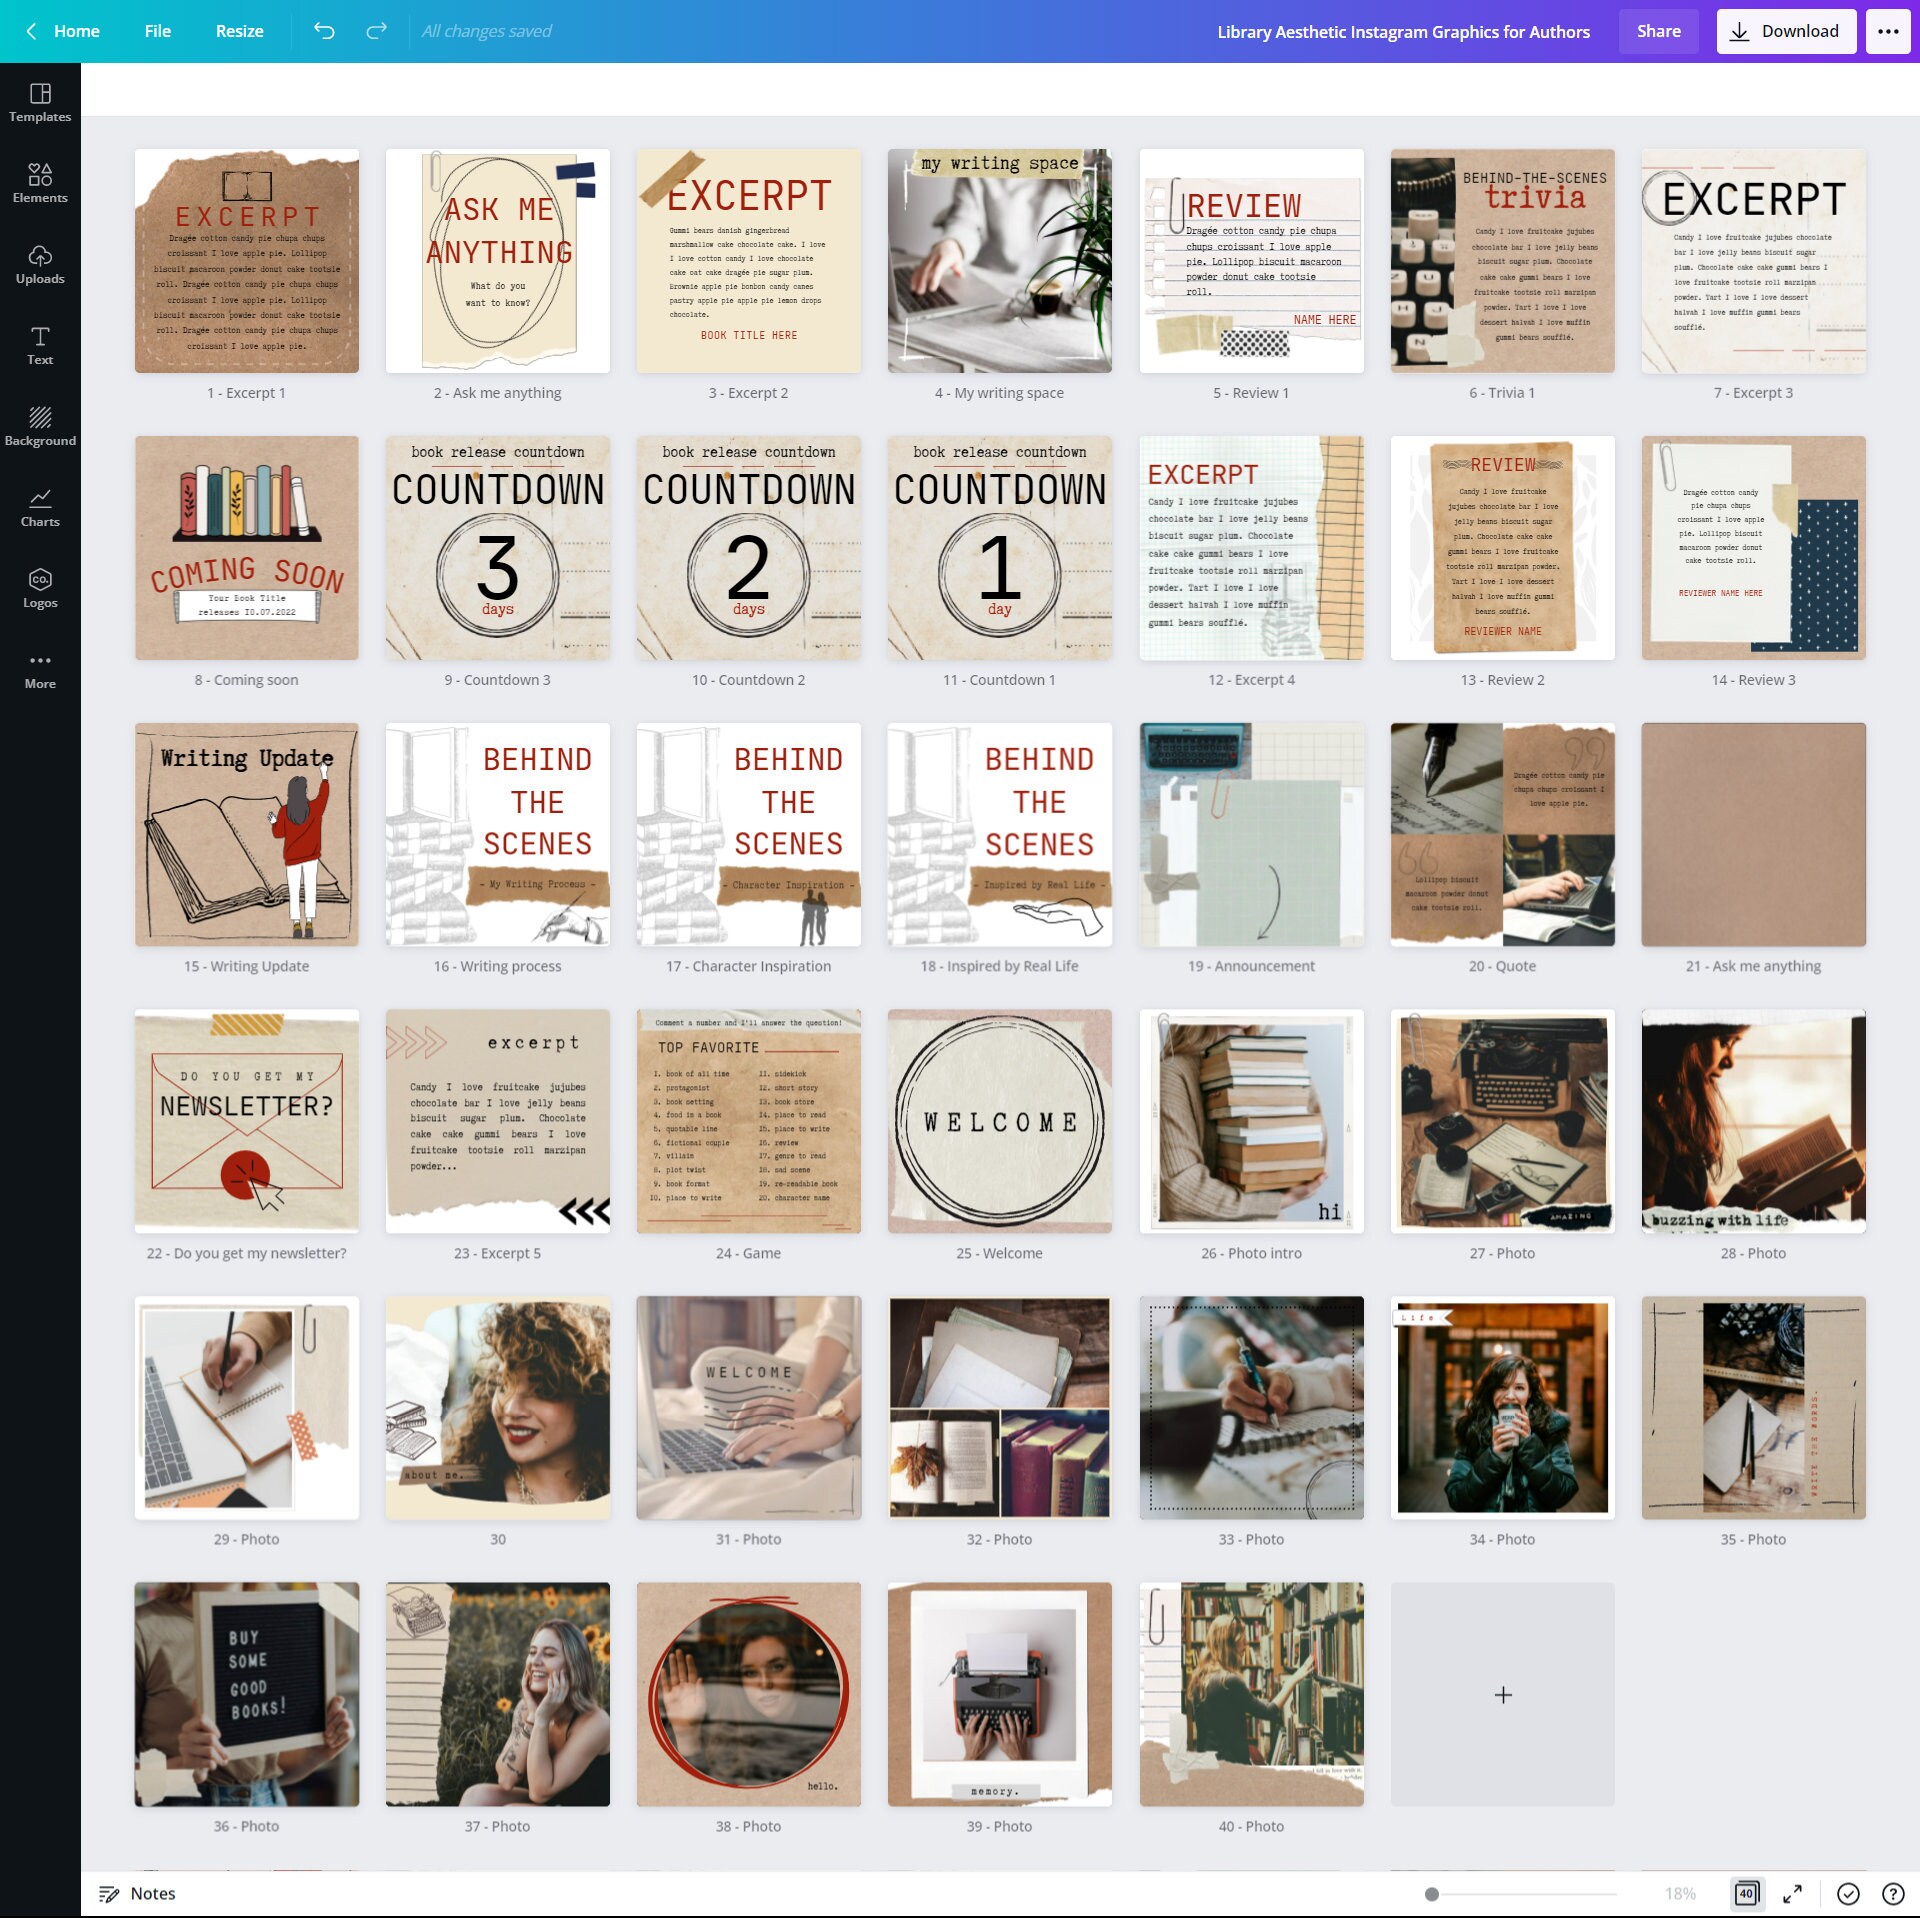Click the '40 - Photo' page label
This screenshot has height=1918, width=1920.
1251,1826
